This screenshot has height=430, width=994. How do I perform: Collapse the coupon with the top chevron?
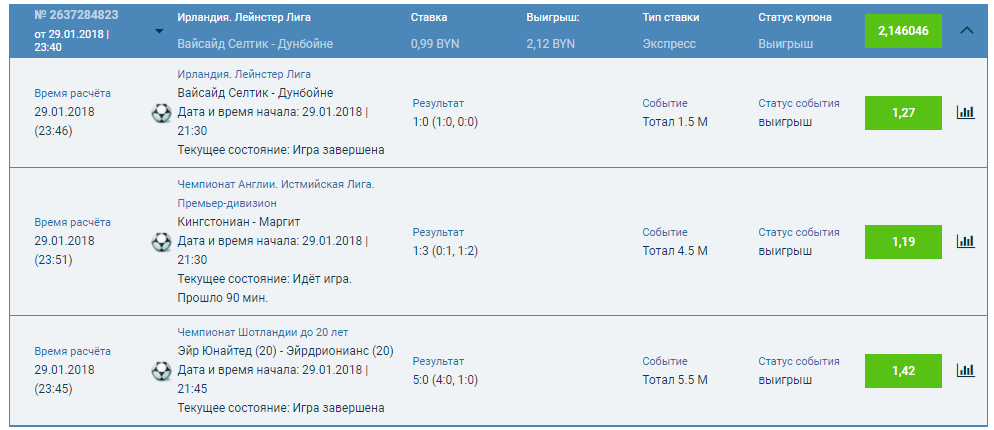[x=966, y=30]
